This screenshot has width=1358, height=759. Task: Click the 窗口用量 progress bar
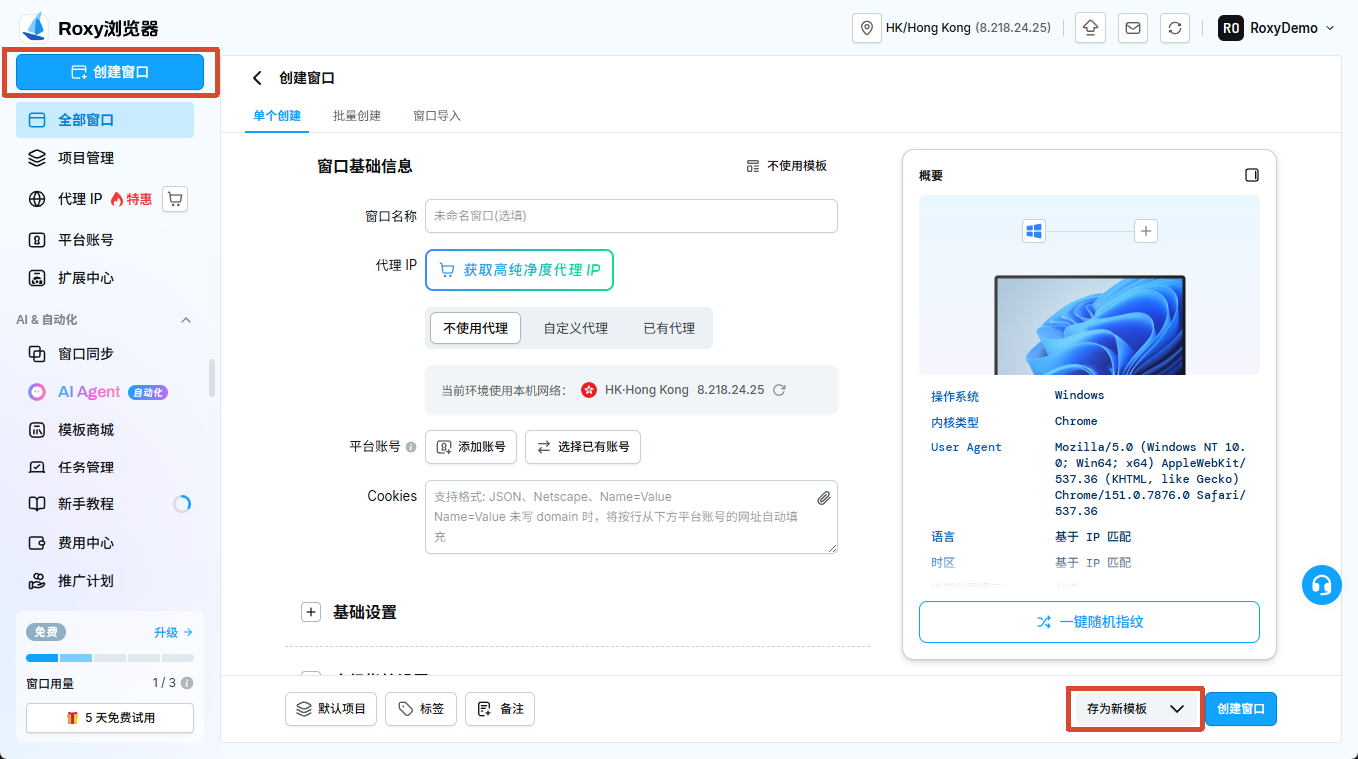(110, 658)
